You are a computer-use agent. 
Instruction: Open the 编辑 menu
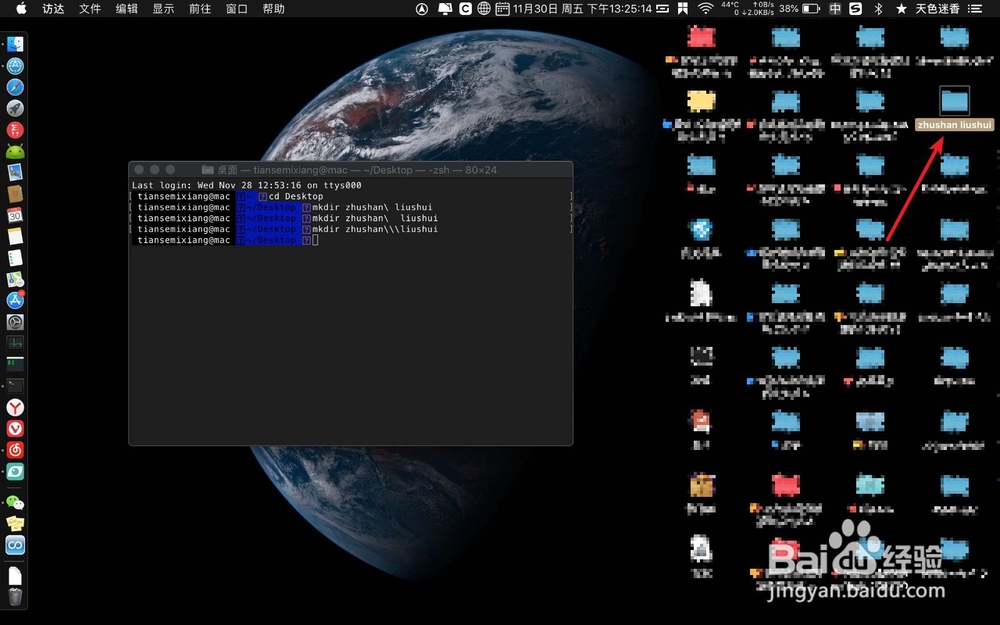tap(126, 8)
